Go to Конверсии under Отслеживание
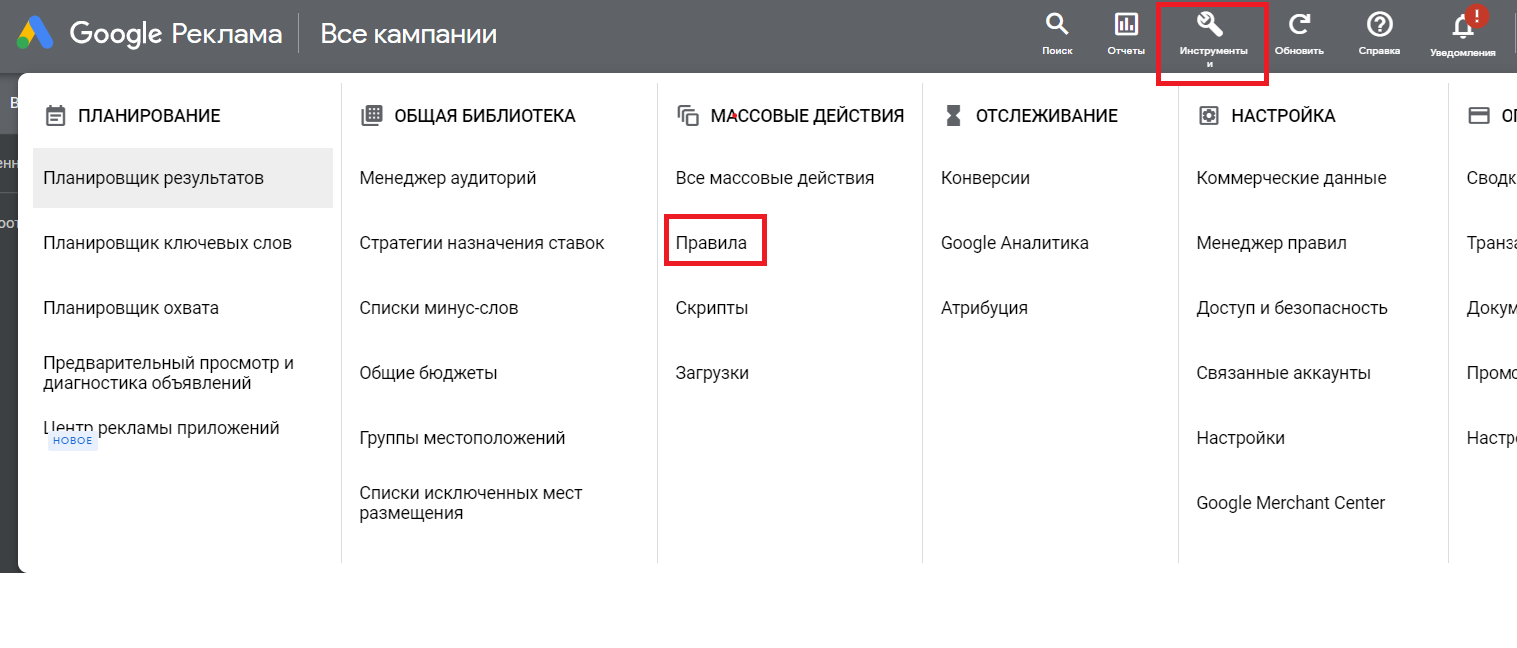The width and height of the screenshot is (1517, 648). (985, 178)
